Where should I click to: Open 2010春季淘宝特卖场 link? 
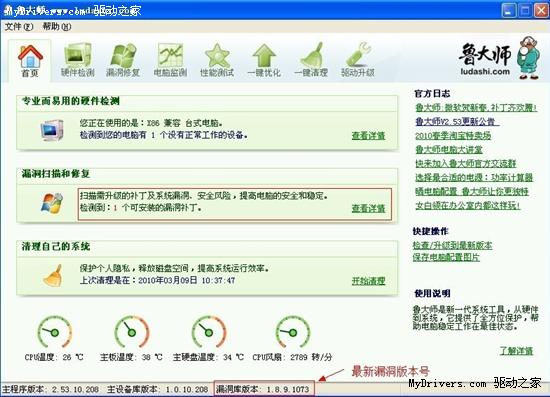(453, 136)
